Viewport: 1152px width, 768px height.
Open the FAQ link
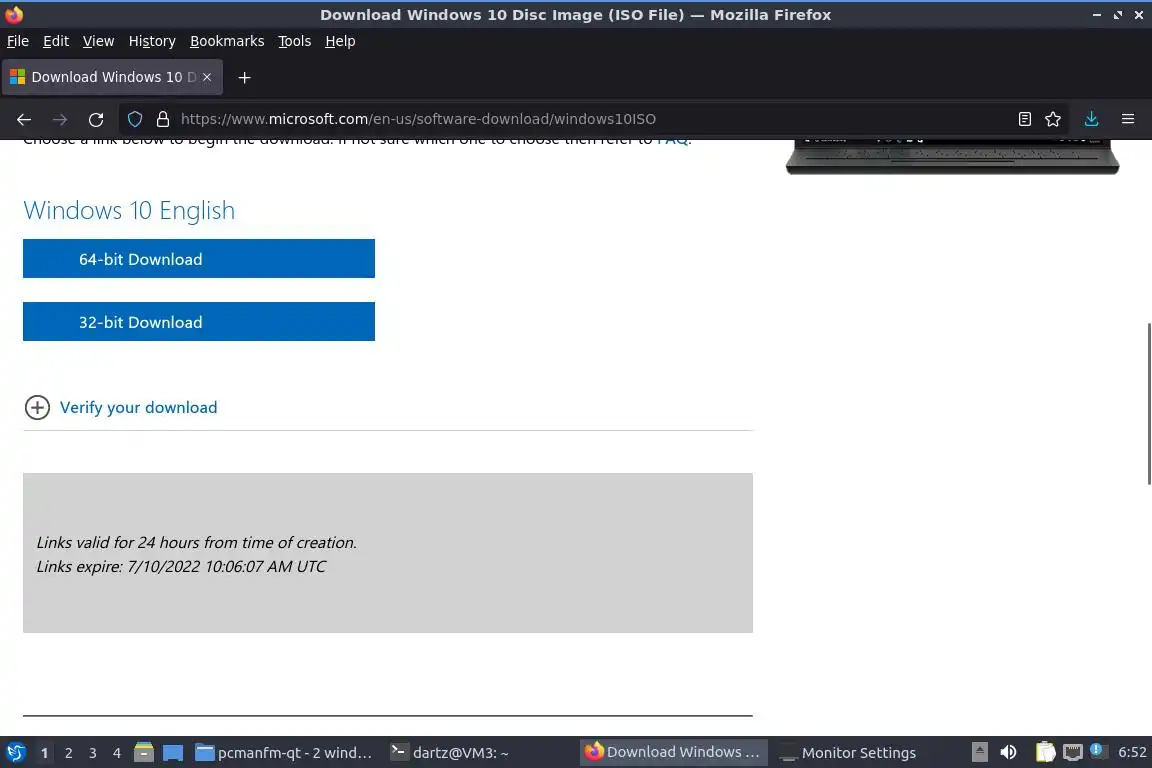coord(674,141)
